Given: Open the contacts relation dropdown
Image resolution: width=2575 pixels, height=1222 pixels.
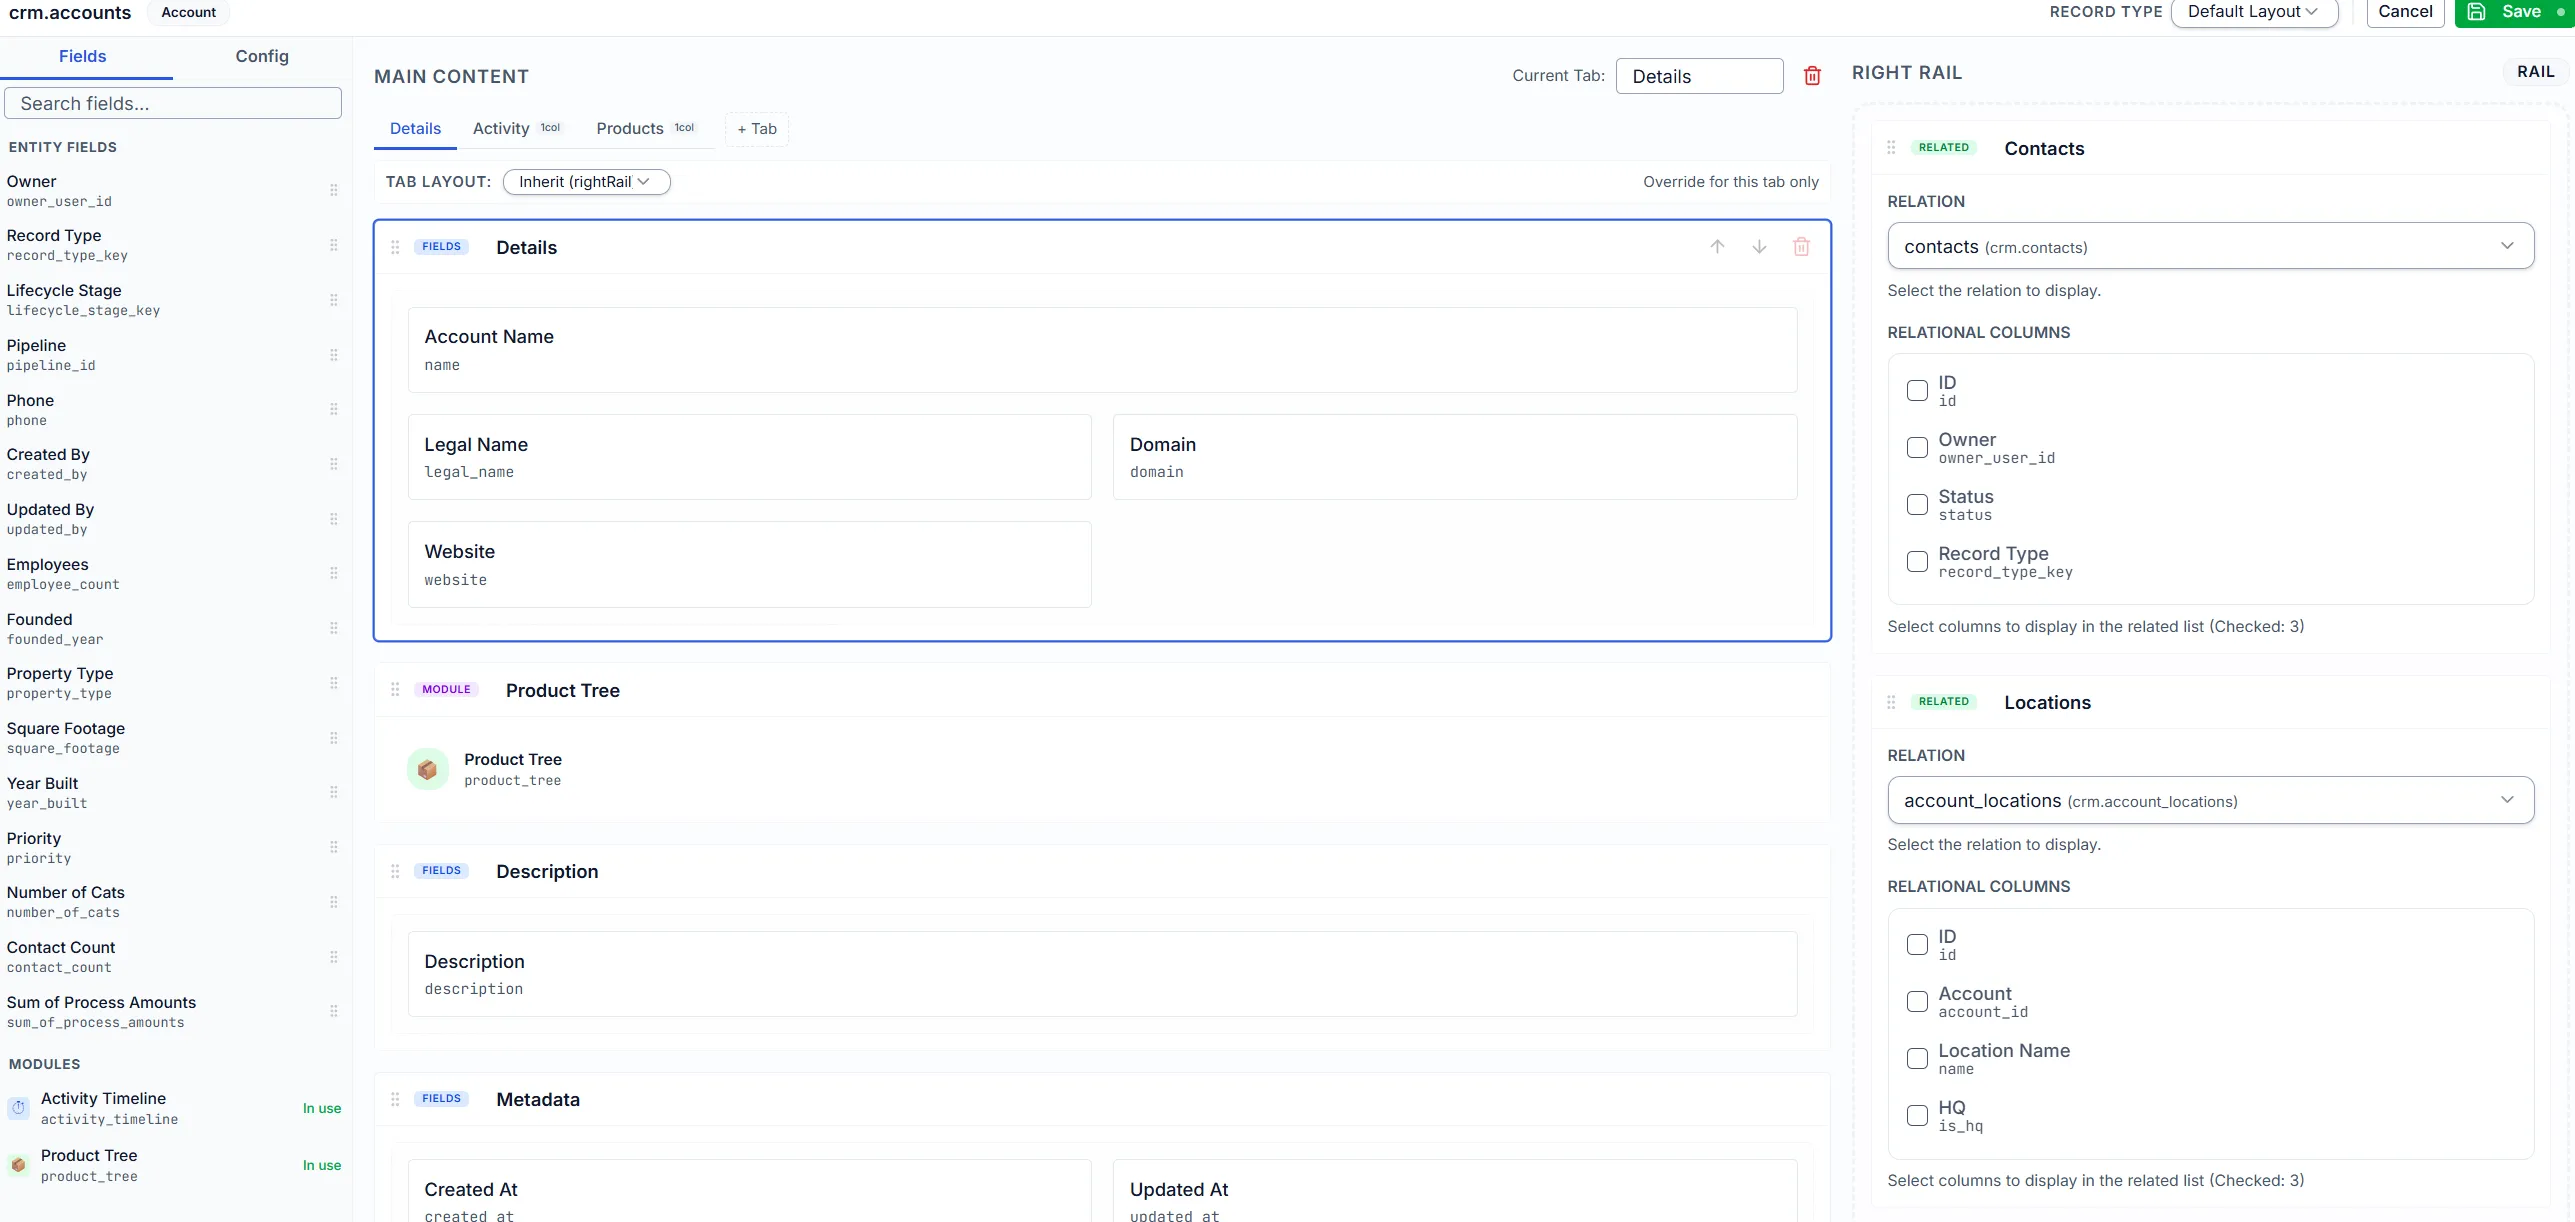Looking at the screenshot, I should tap(2210, 246).
